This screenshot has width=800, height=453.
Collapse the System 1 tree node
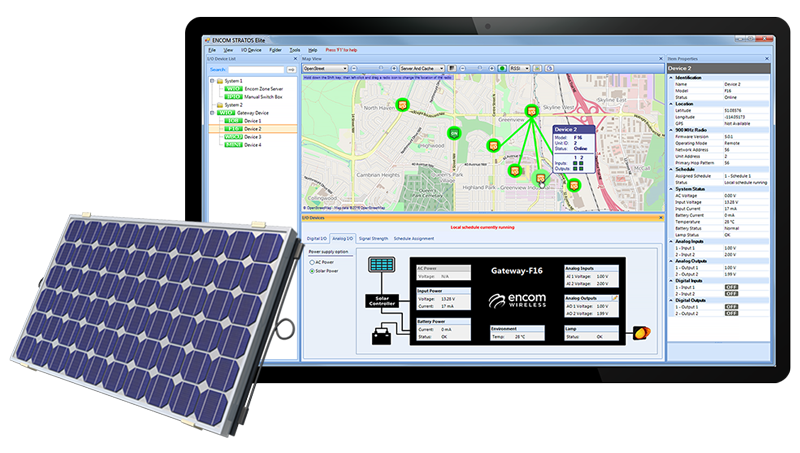(212, 81)
